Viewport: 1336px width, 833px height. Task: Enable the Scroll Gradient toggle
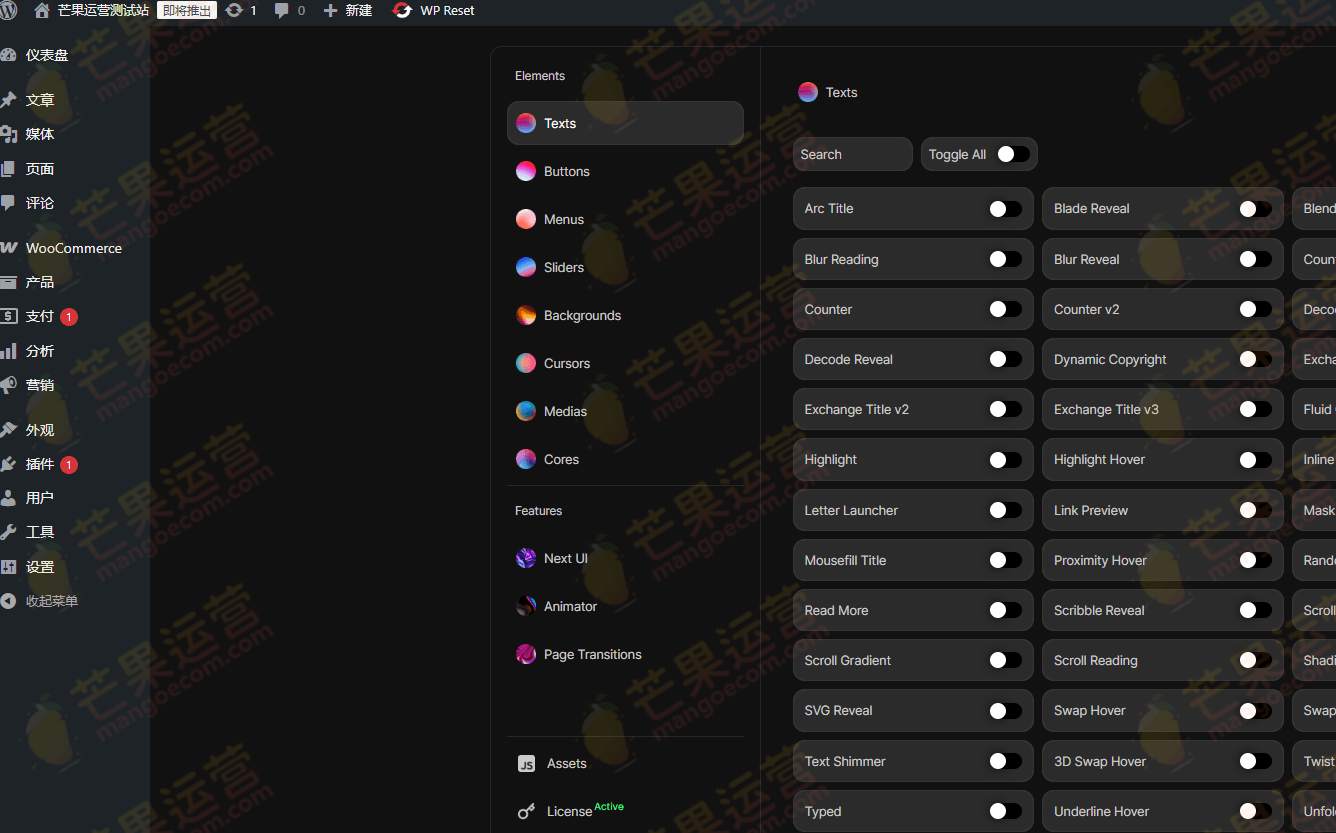[1005, 660]
